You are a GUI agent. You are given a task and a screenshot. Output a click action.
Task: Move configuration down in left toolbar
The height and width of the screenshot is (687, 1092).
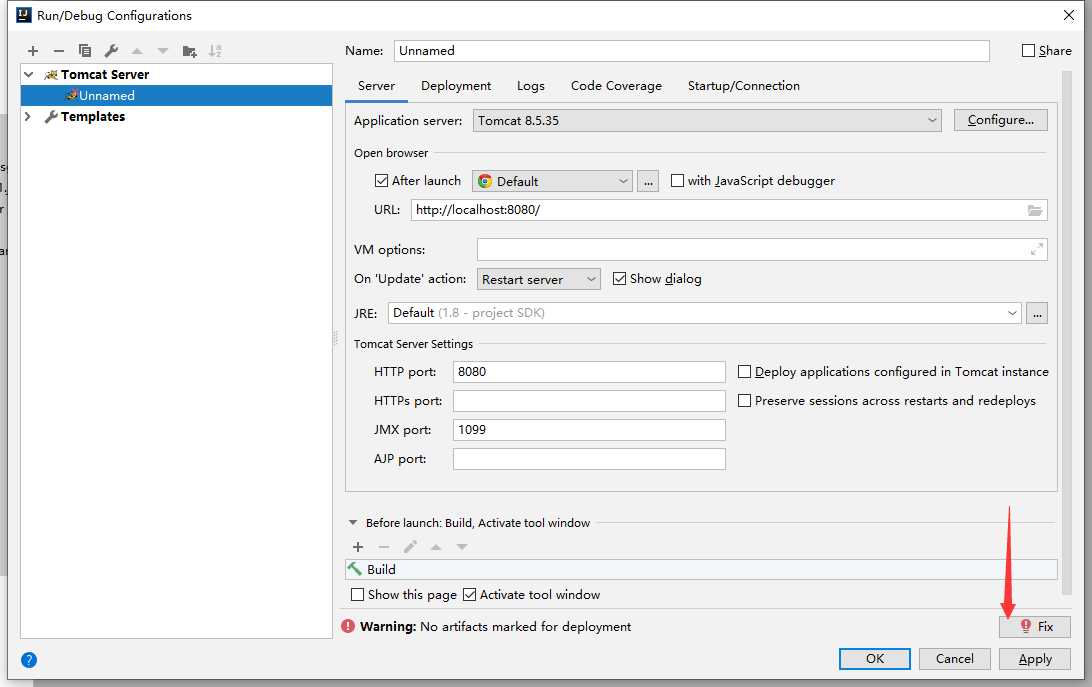[x=163, y=51]
